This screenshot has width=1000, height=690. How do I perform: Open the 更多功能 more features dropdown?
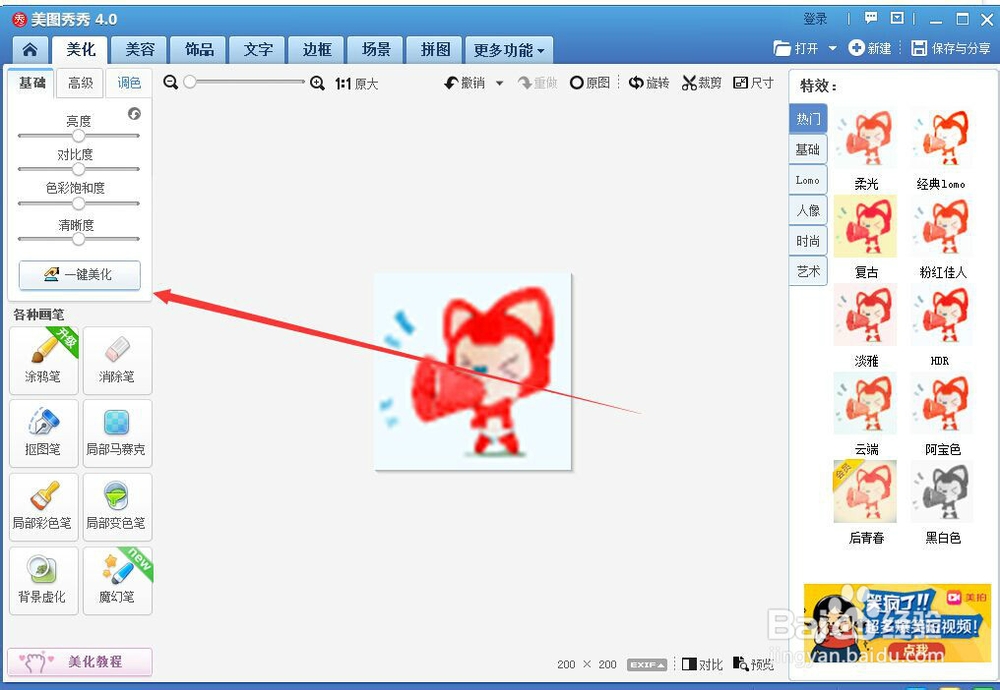point(509,50)
